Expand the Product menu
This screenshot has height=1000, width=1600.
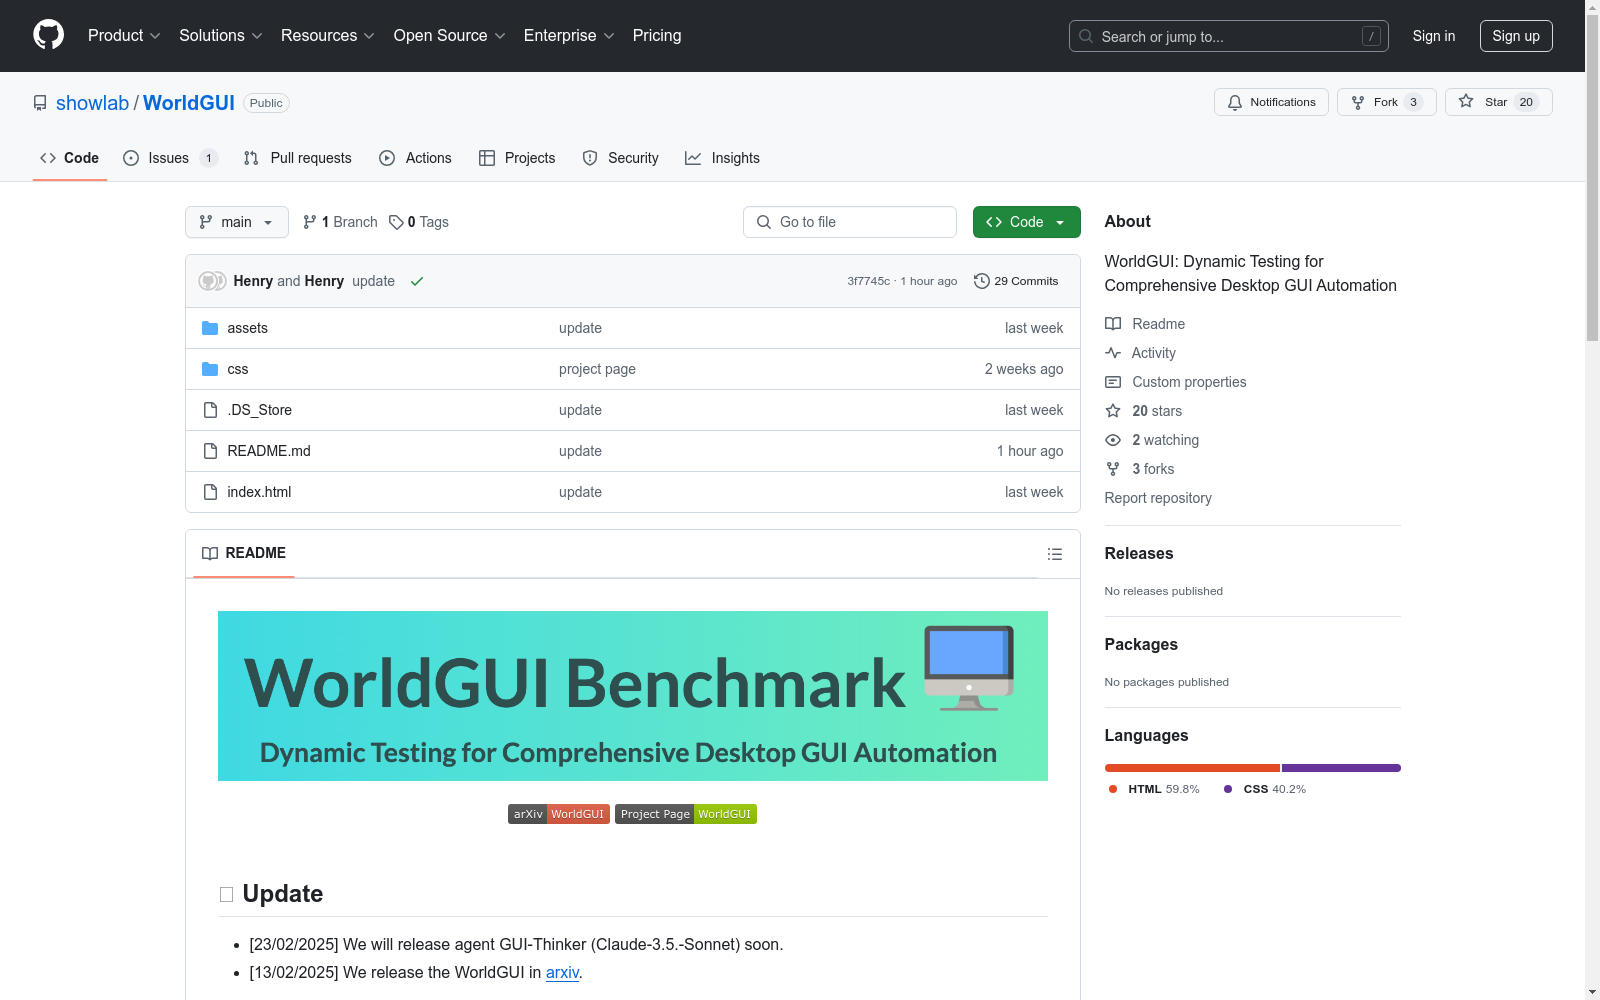tap(124, 36)
